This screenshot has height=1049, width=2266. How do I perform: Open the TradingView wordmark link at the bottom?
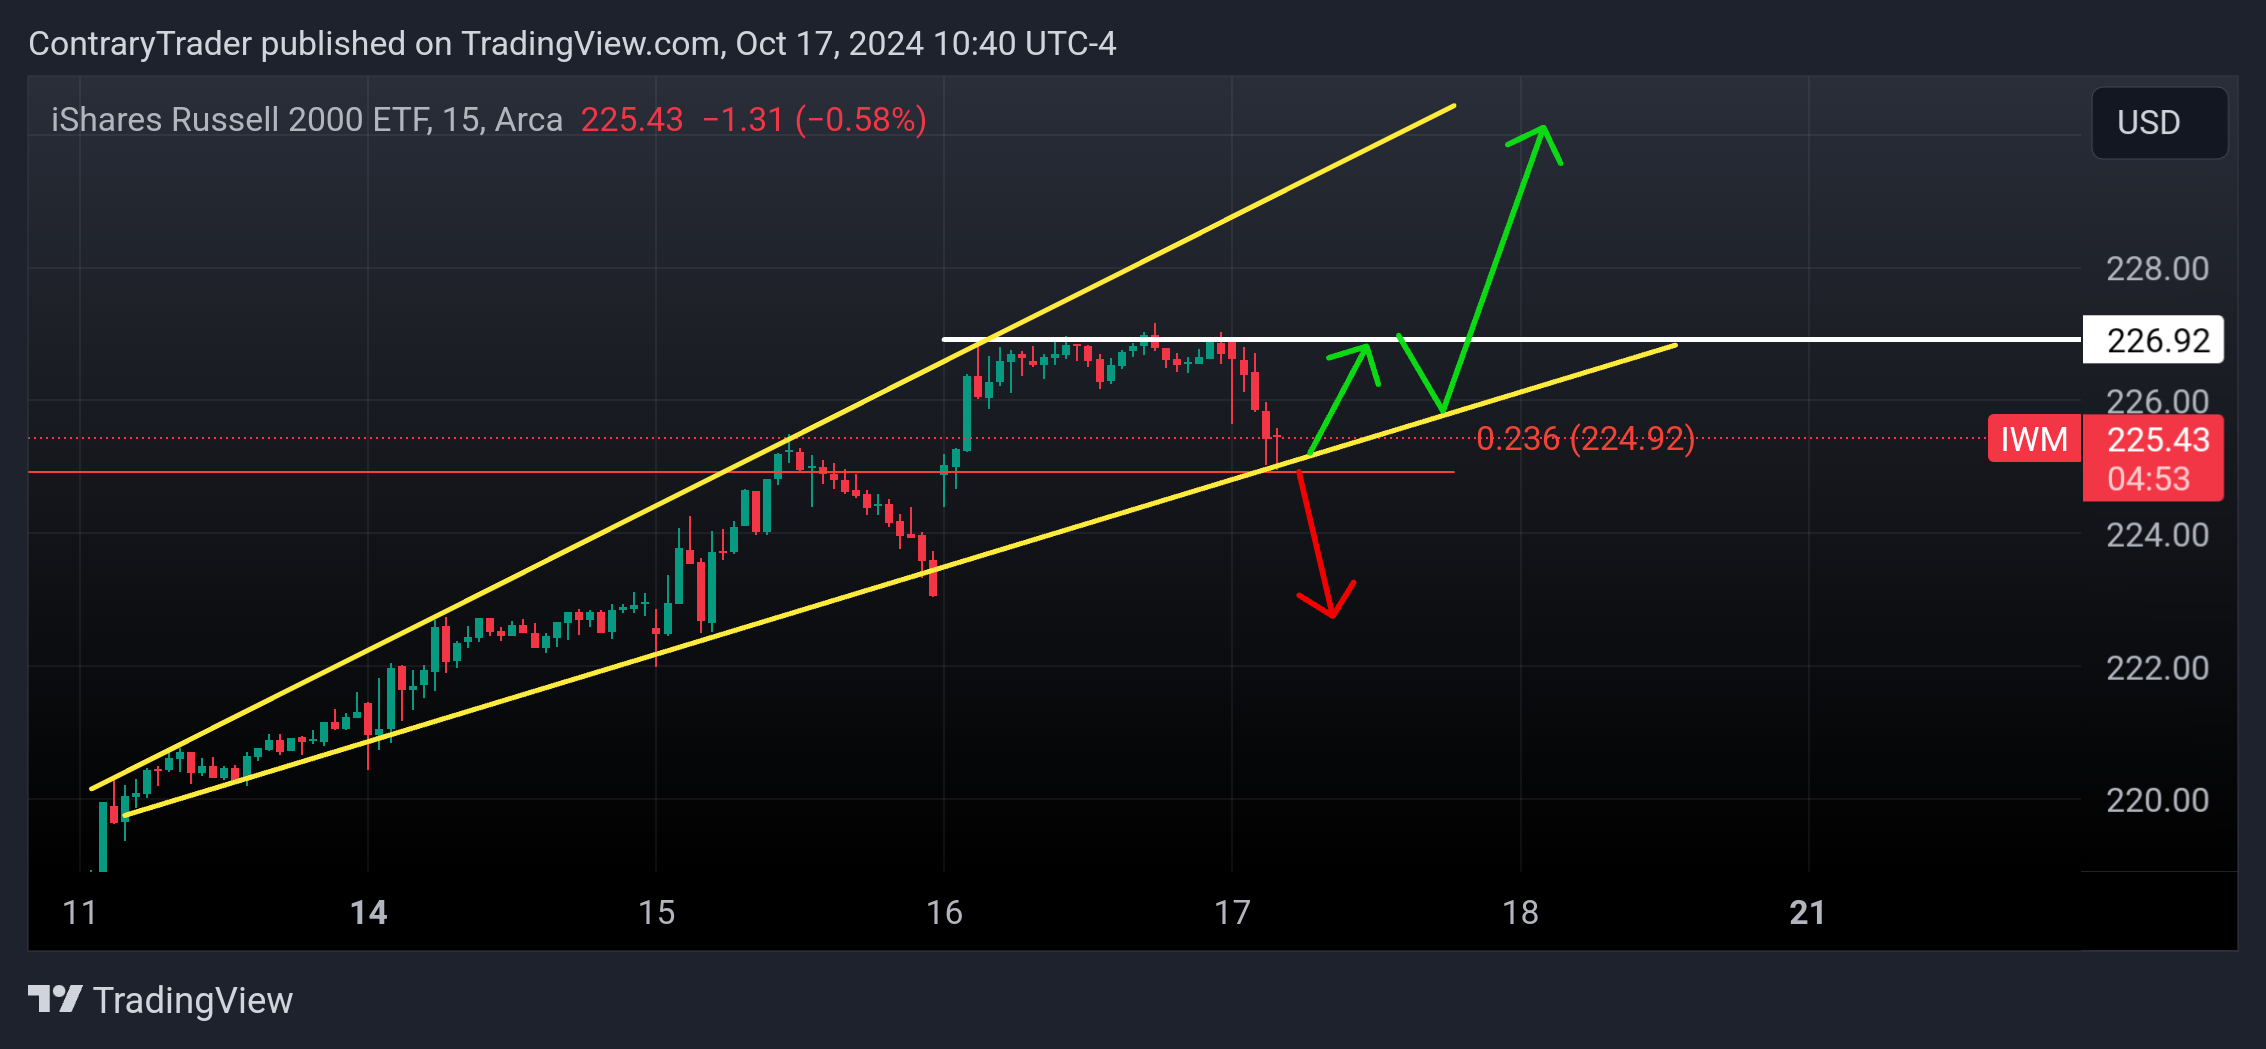193,1000
